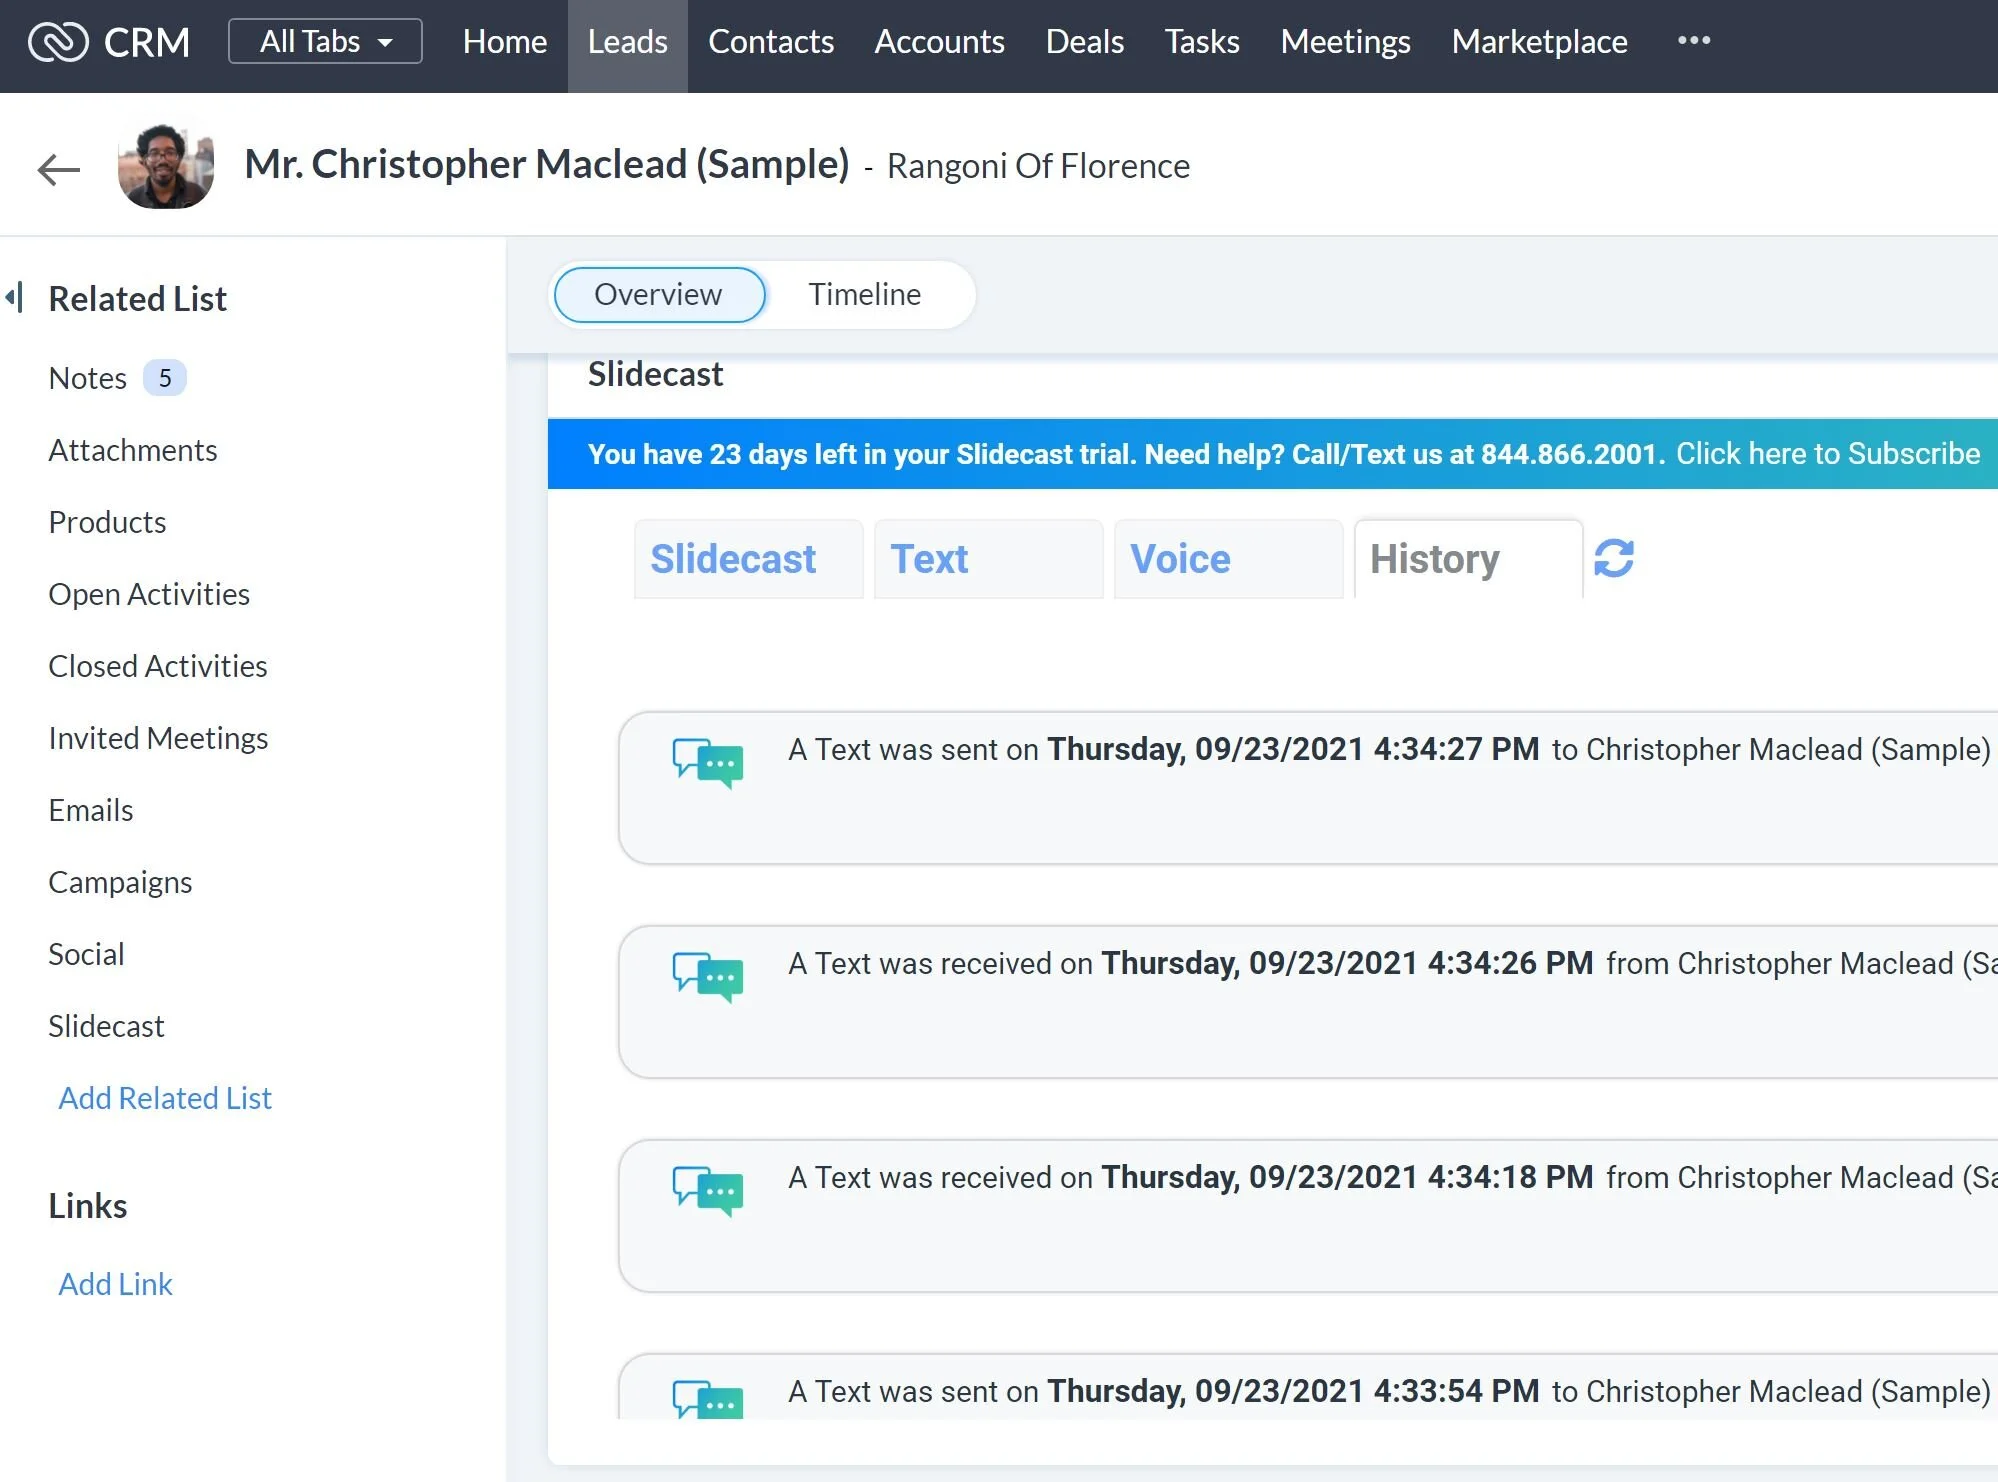Open the Voice tab
Image resolution: width=1998 pixels, height=1482 pixels.
pos(1228,559)
